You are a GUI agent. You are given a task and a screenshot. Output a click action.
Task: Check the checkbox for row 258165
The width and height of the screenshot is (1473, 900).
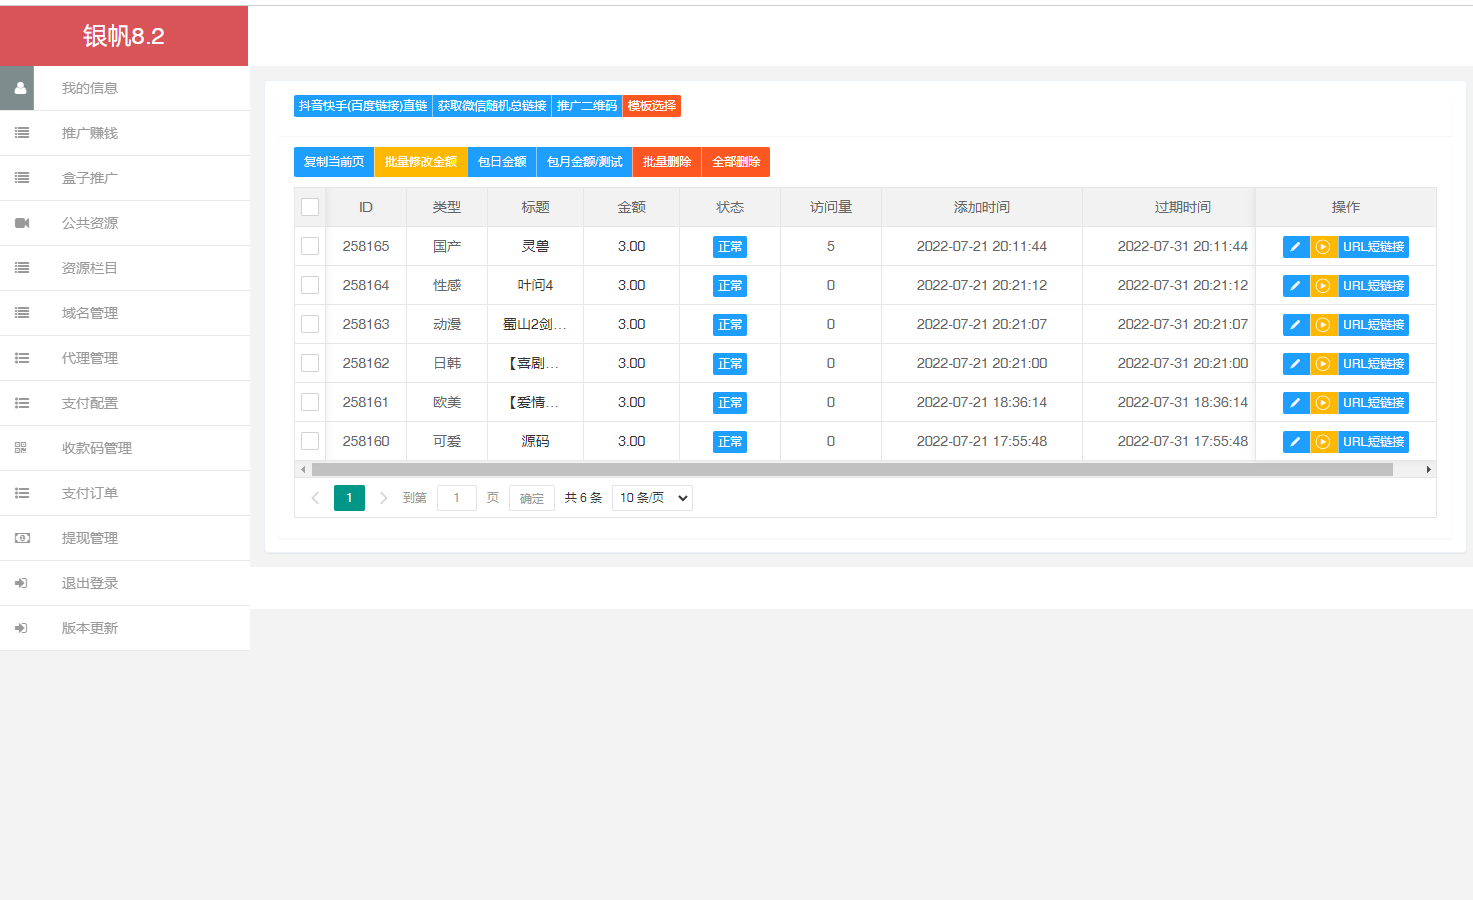[310, 246]
